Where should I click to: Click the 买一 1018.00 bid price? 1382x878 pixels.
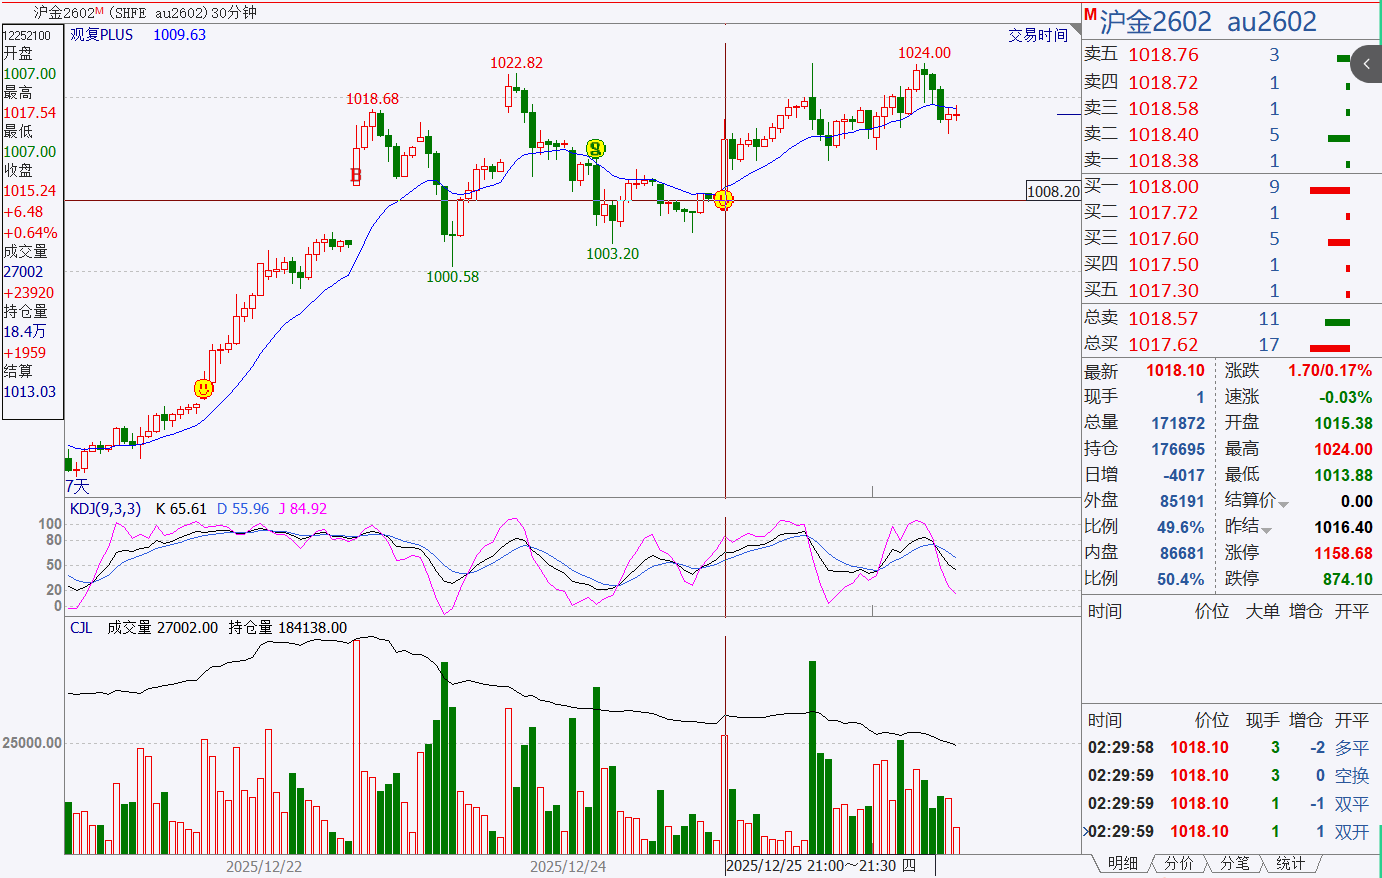[1163, 187]
